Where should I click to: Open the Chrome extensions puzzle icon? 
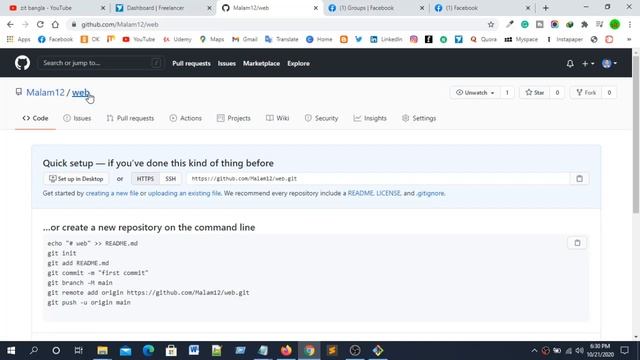point(584,24)
